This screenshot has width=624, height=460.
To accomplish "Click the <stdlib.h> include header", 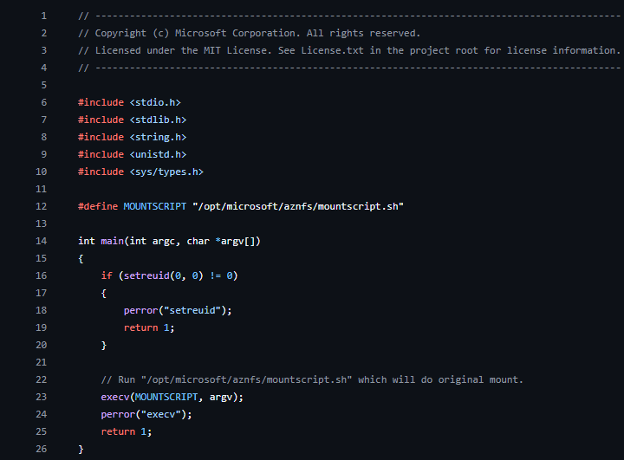I will [157, 120].
